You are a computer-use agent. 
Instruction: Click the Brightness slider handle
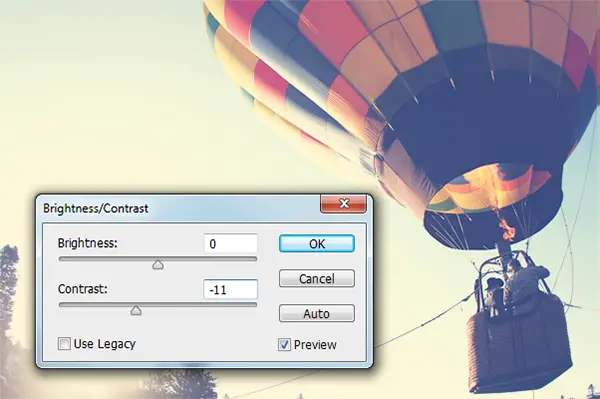pyautogui.click(x=158, y=264)
